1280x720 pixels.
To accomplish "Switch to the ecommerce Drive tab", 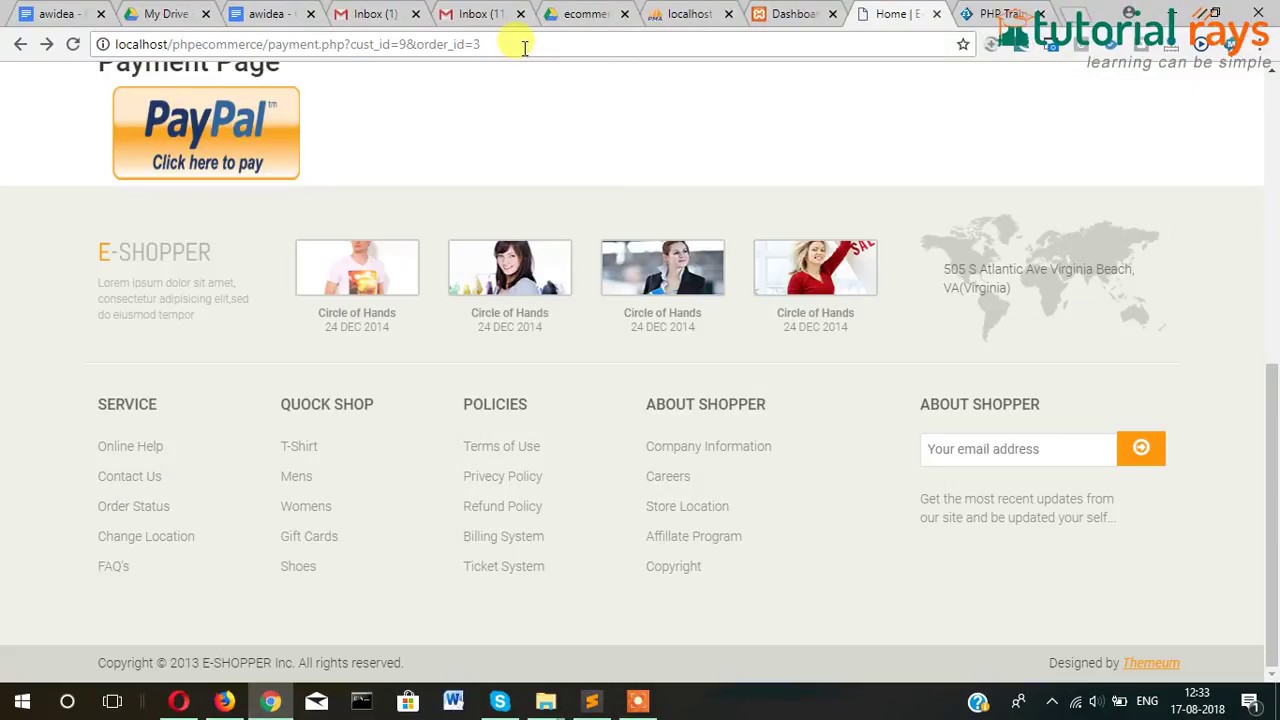I will tap(585, 14).
